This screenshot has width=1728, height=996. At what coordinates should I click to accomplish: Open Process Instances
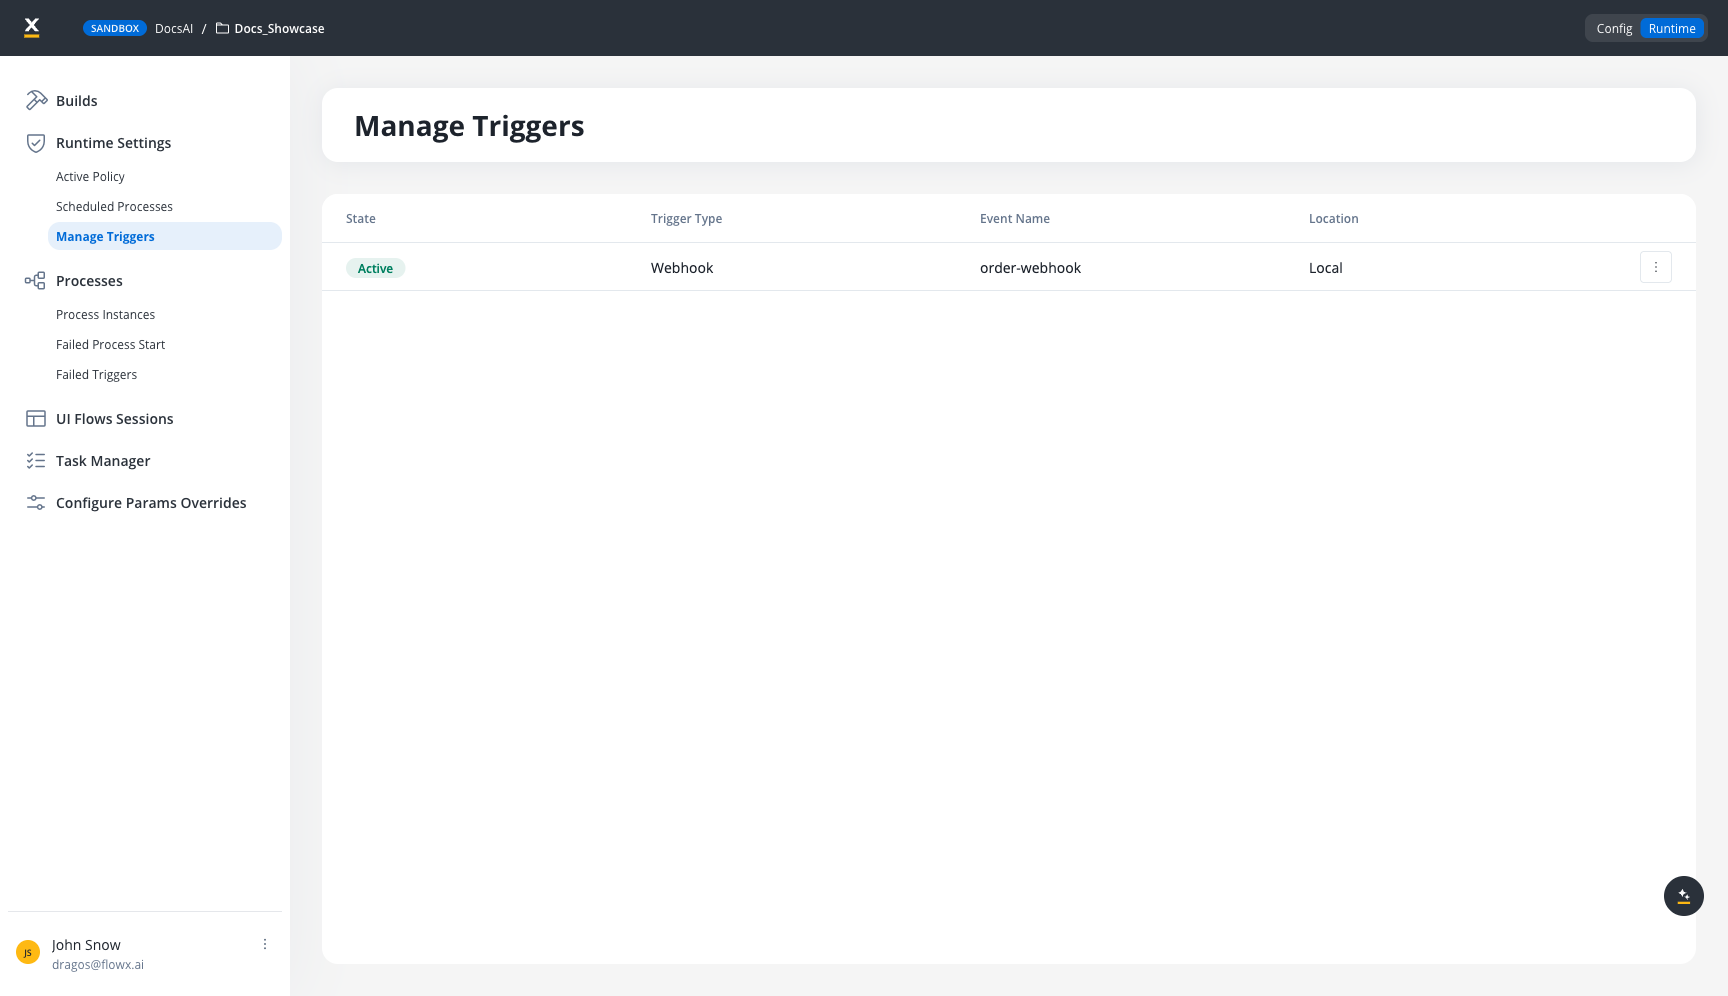click(105, 314)
